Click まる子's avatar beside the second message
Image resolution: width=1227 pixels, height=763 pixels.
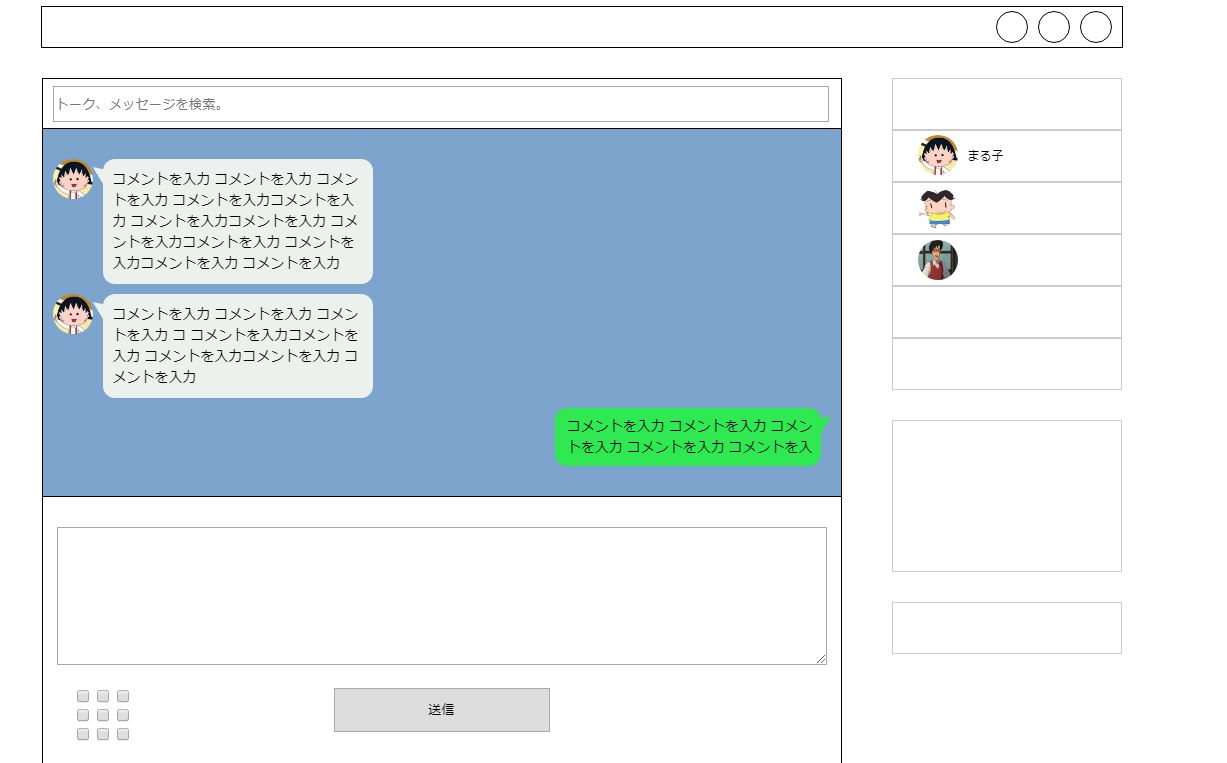[x=72, y=315]
